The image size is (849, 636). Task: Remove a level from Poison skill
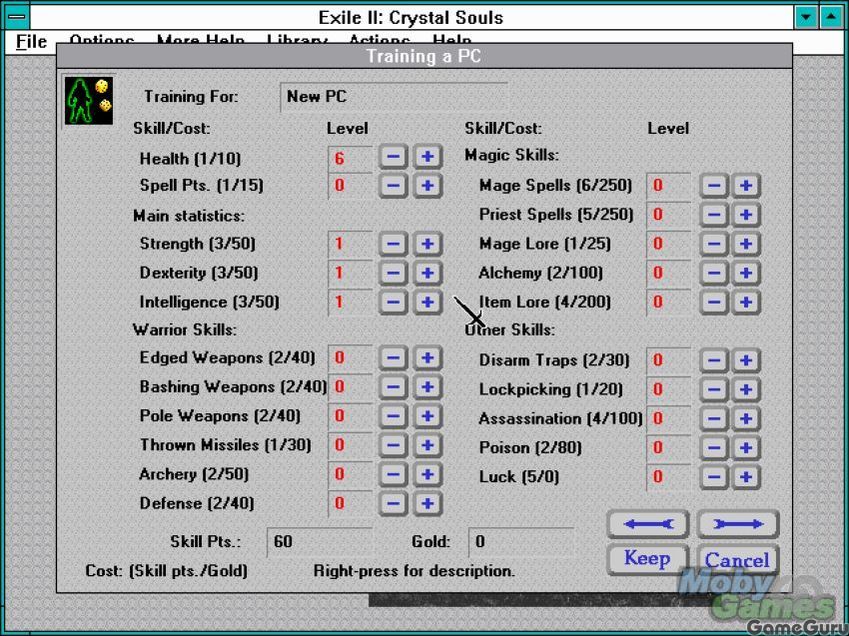coord(714,448)
